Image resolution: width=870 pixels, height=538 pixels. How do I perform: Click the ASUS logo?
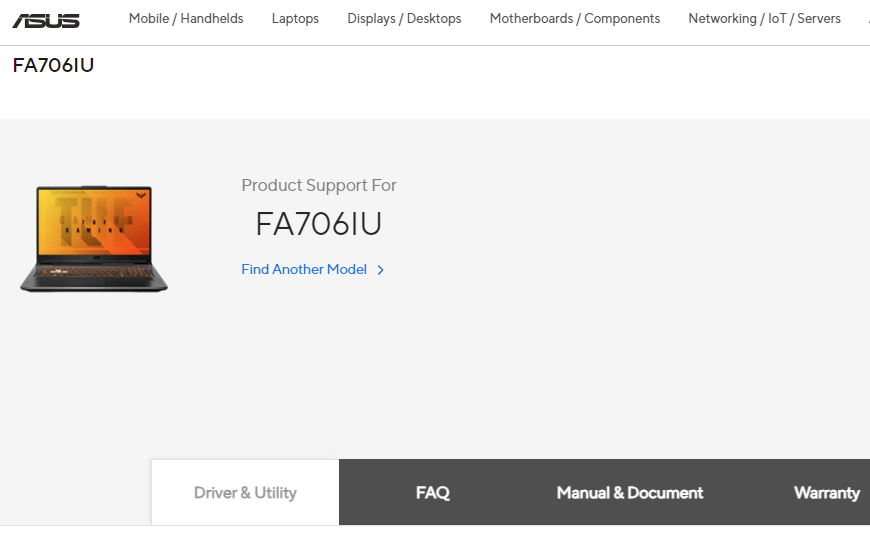click(x=46, y=21)
